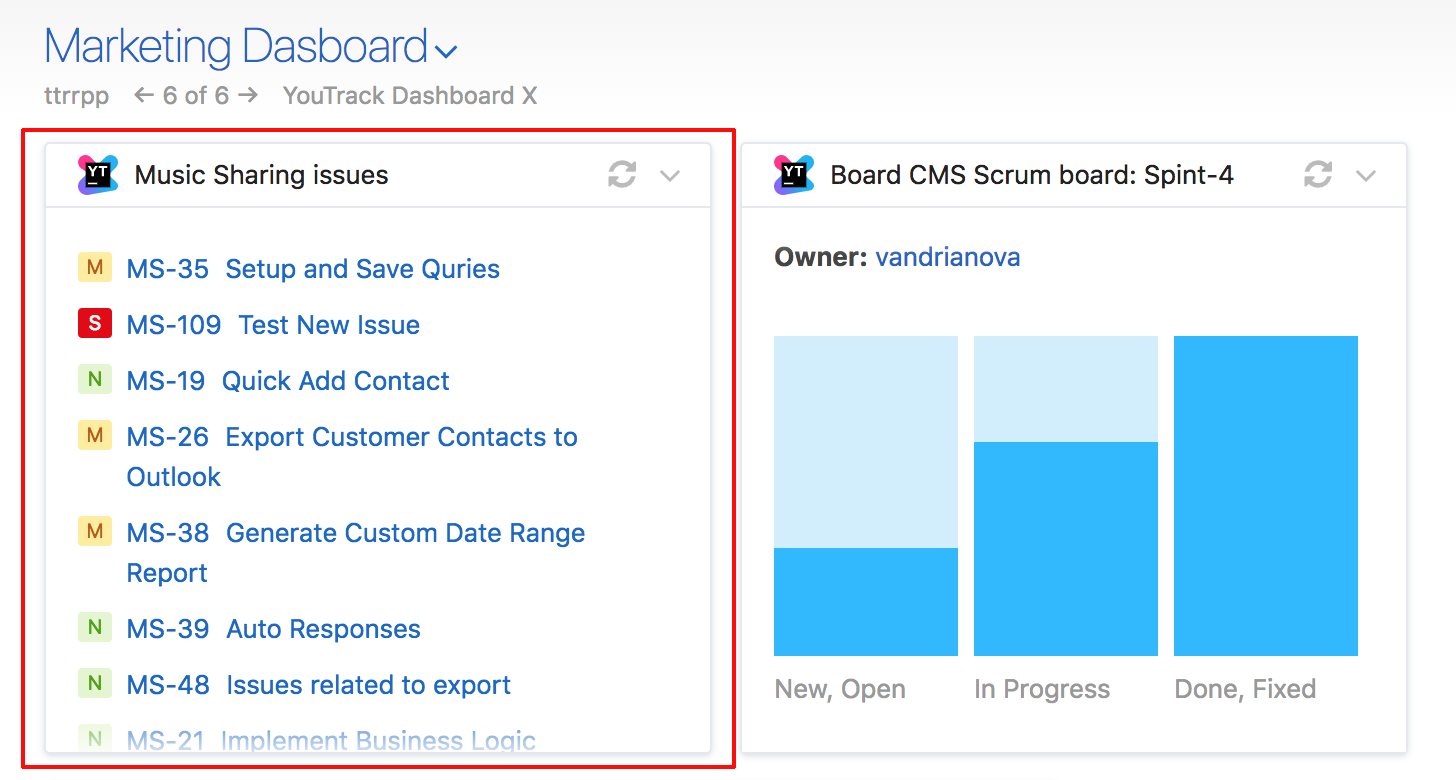1456x780 pixels.
Task: Expand Music Sharing issues widget menu chevron
Action: (x=670, y=176)
